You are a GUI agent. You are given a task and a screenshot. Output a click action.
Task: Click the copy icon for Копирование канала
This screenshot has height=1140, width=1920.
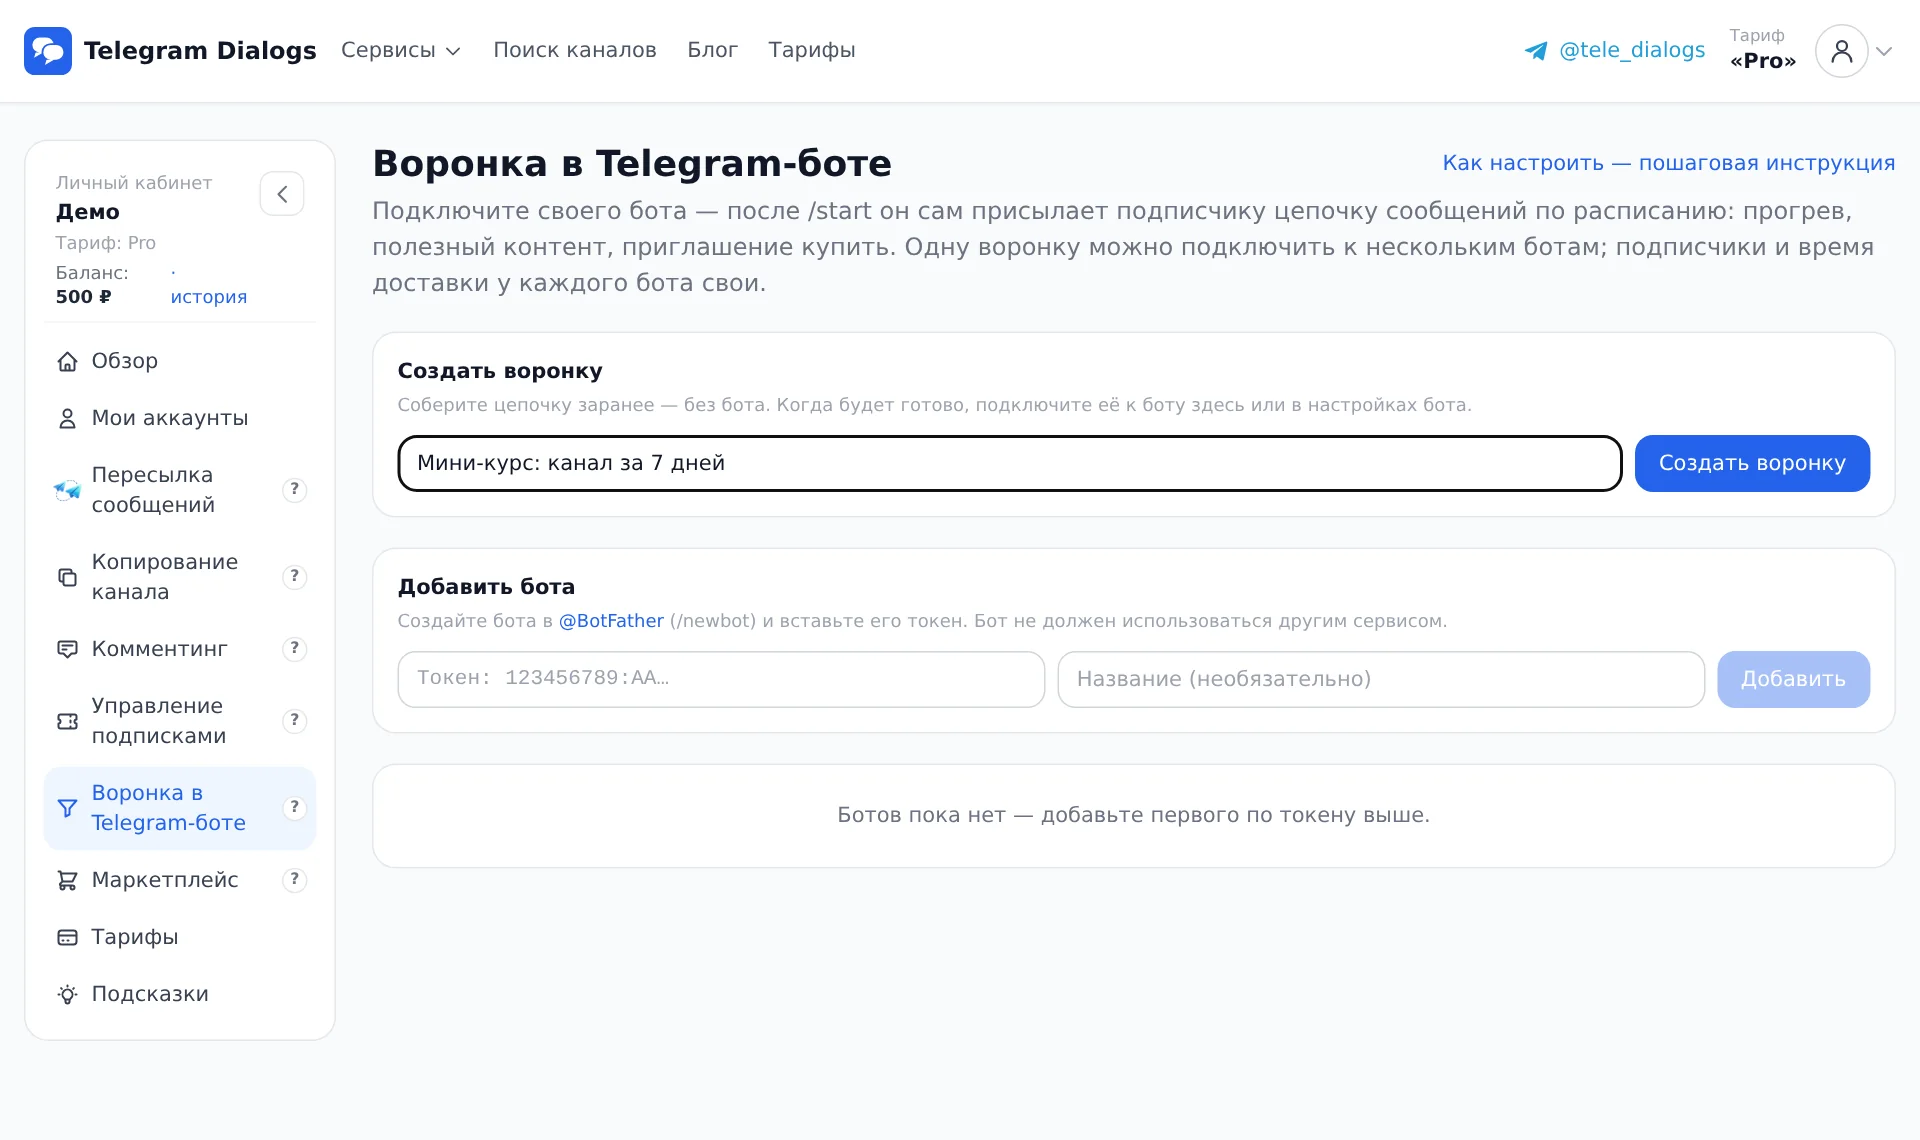pyautogui.click(x=67, y=577)
